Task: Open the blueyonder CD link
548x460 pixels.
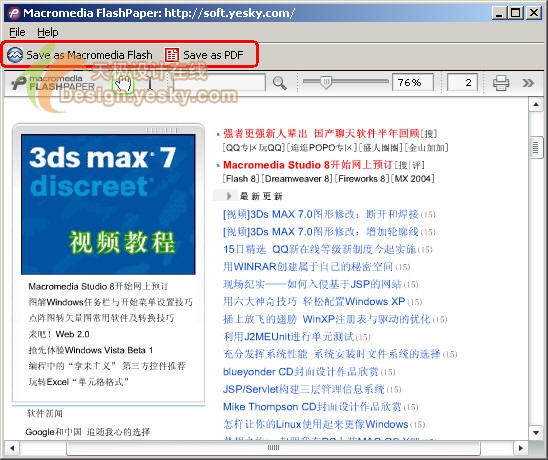Action: tap(301, 372)
